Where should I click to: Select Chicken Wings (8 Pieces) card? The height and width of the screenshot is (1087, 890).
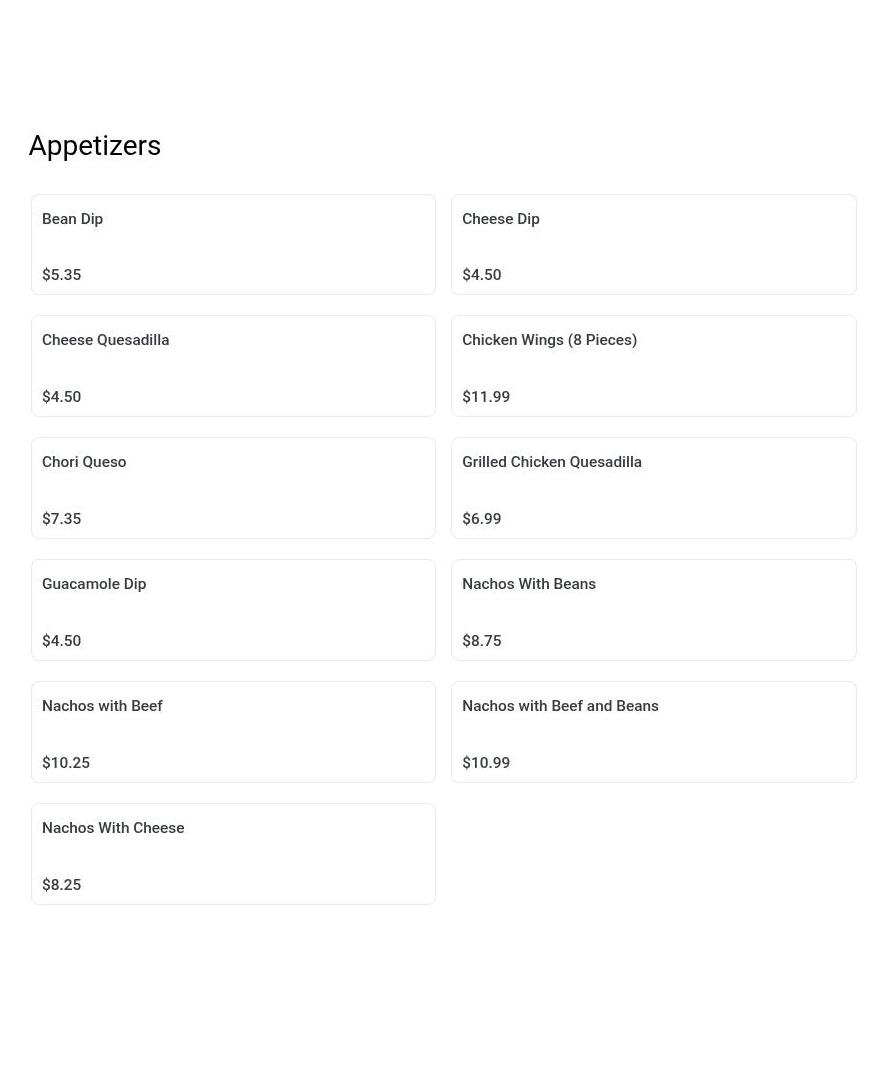coord(654,366)
